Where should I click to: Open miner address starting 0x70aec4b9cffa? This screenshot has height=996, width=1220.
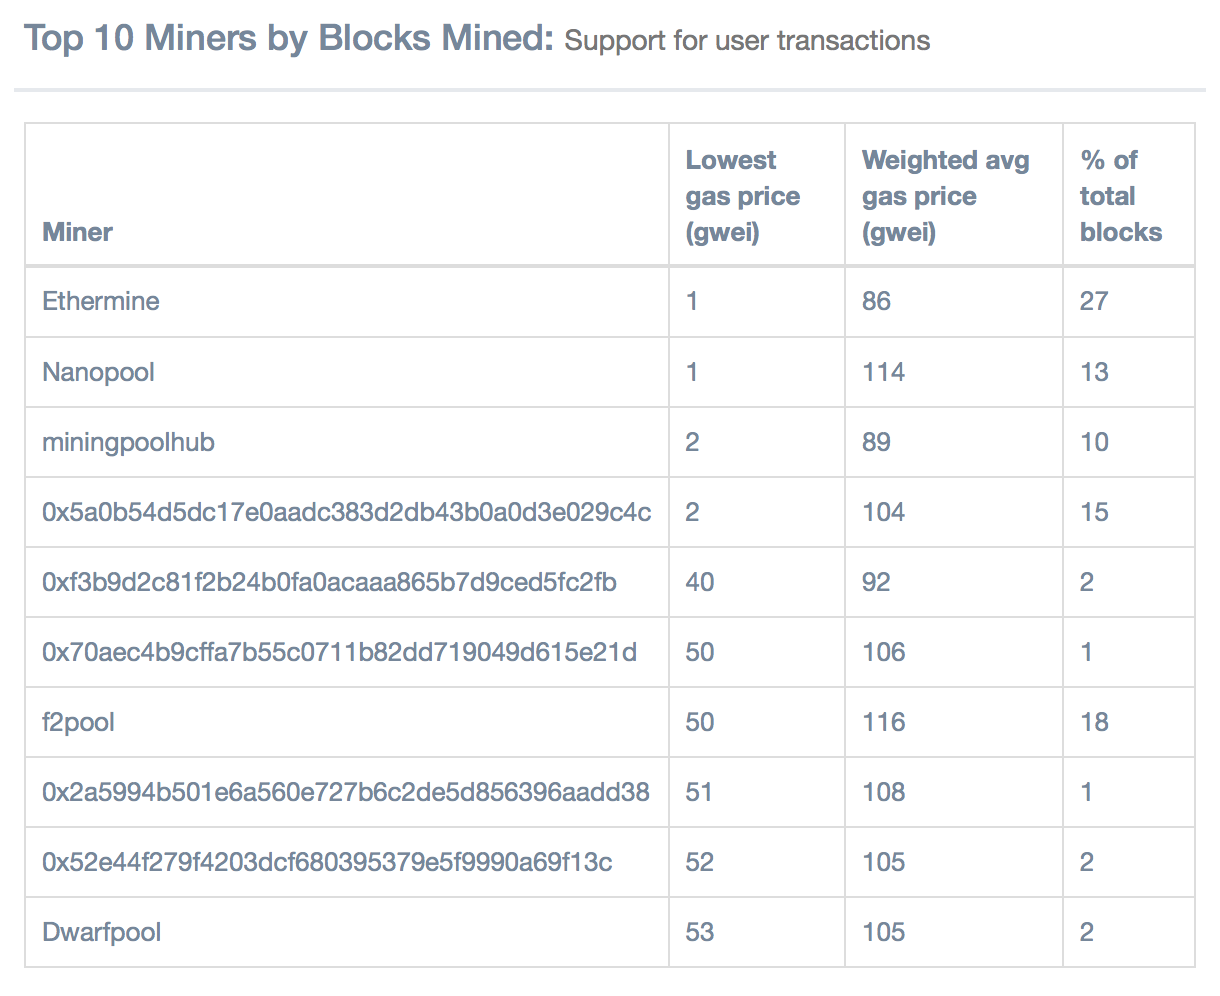pyautogui.click(x=339, y=652)
